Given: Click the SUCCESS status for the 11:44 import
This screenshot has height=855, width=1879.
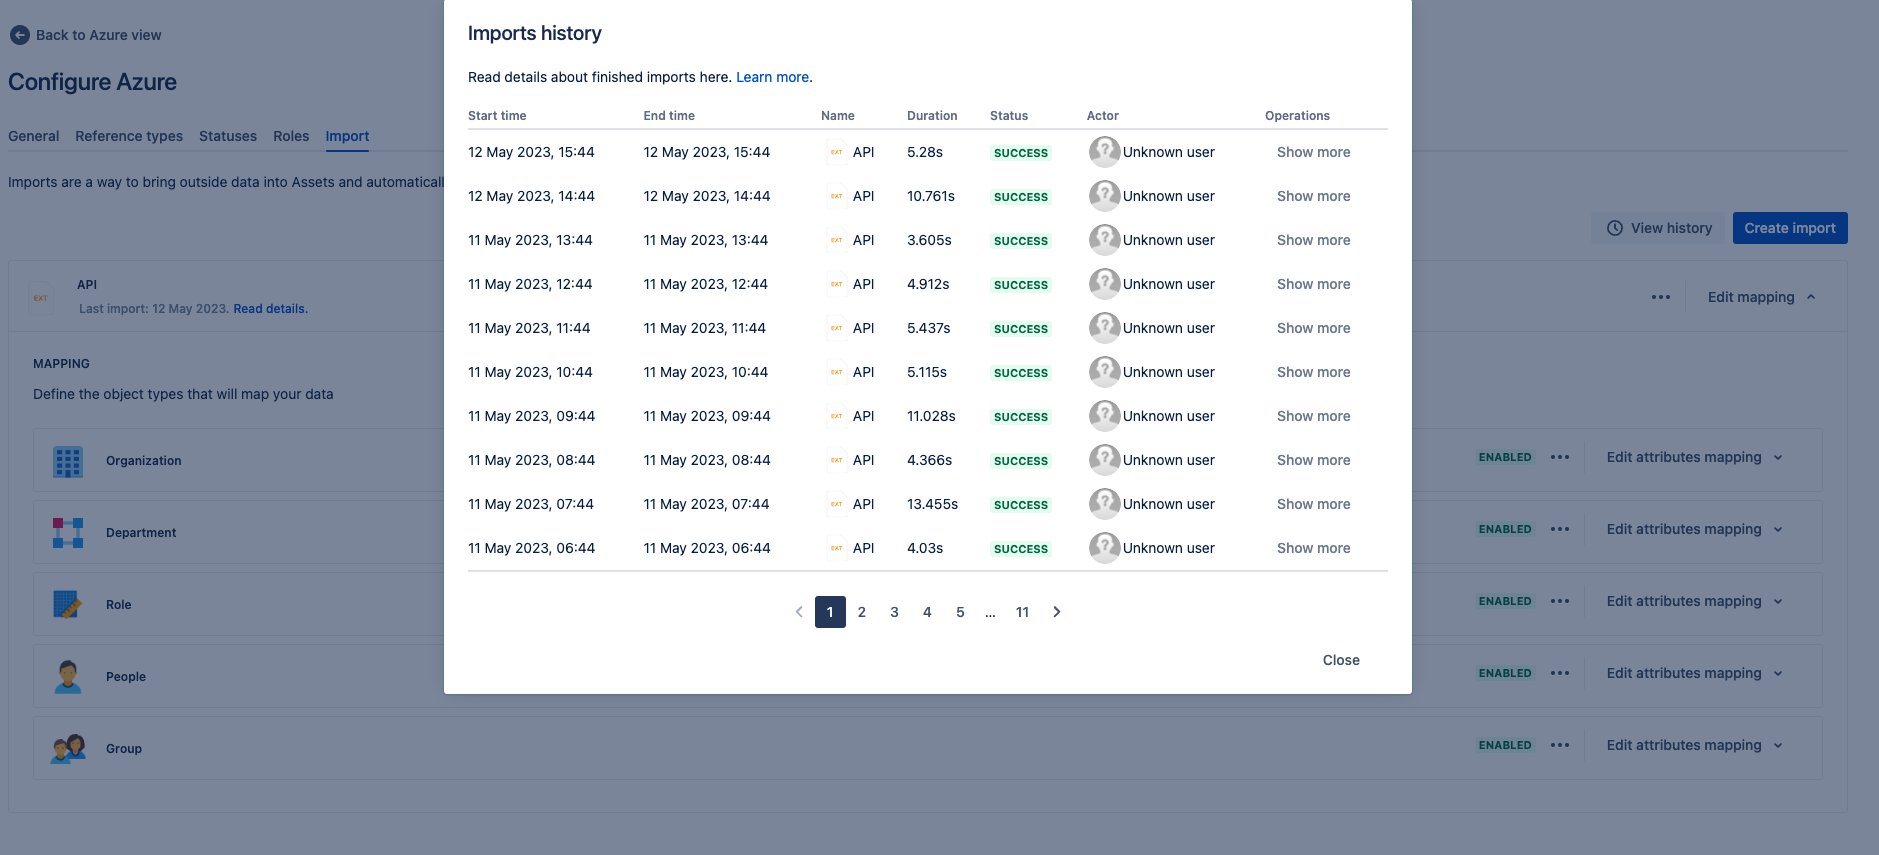Looking at the screenshot, I should [x=1021, y=329].
